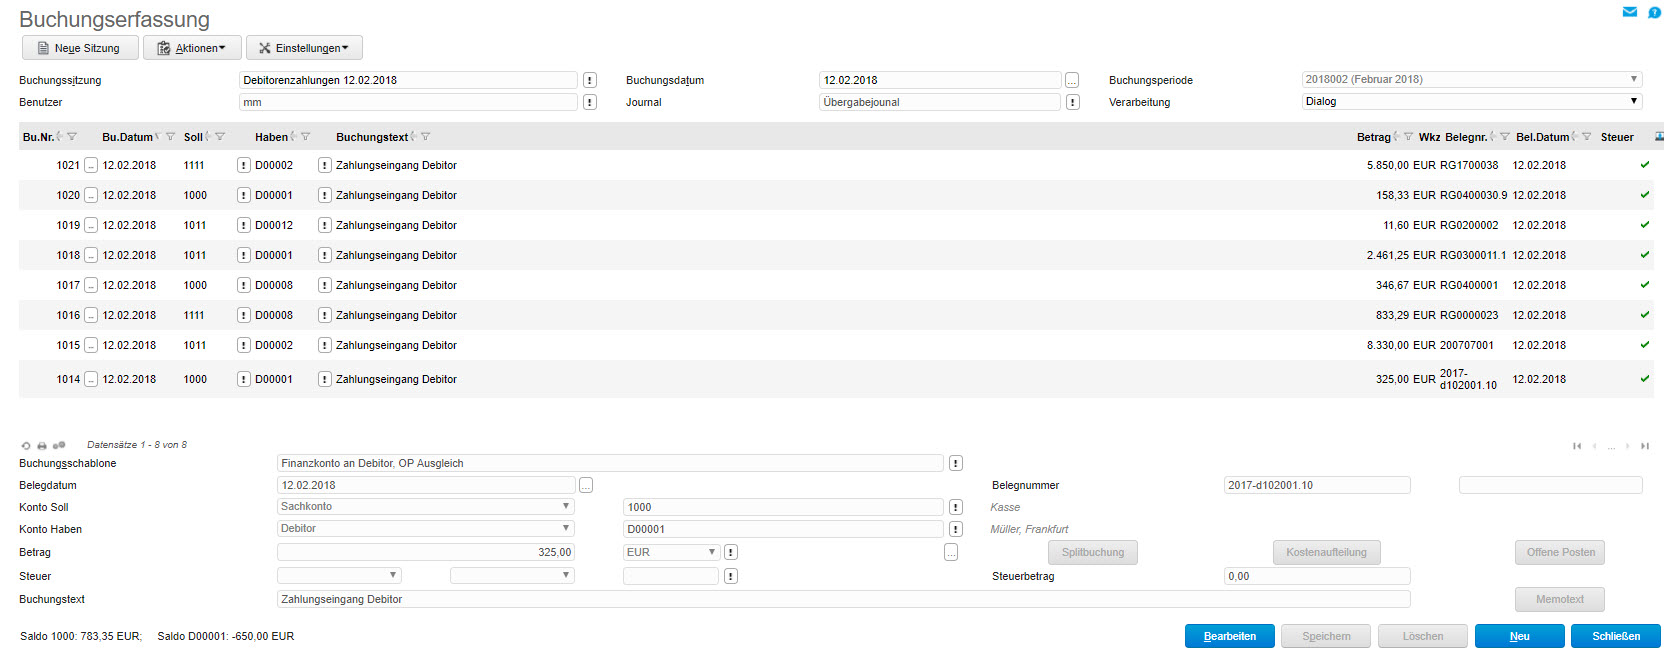Select row with Belegnr. 200707001
Screen dimensions: 1674x652
(836, 345)
